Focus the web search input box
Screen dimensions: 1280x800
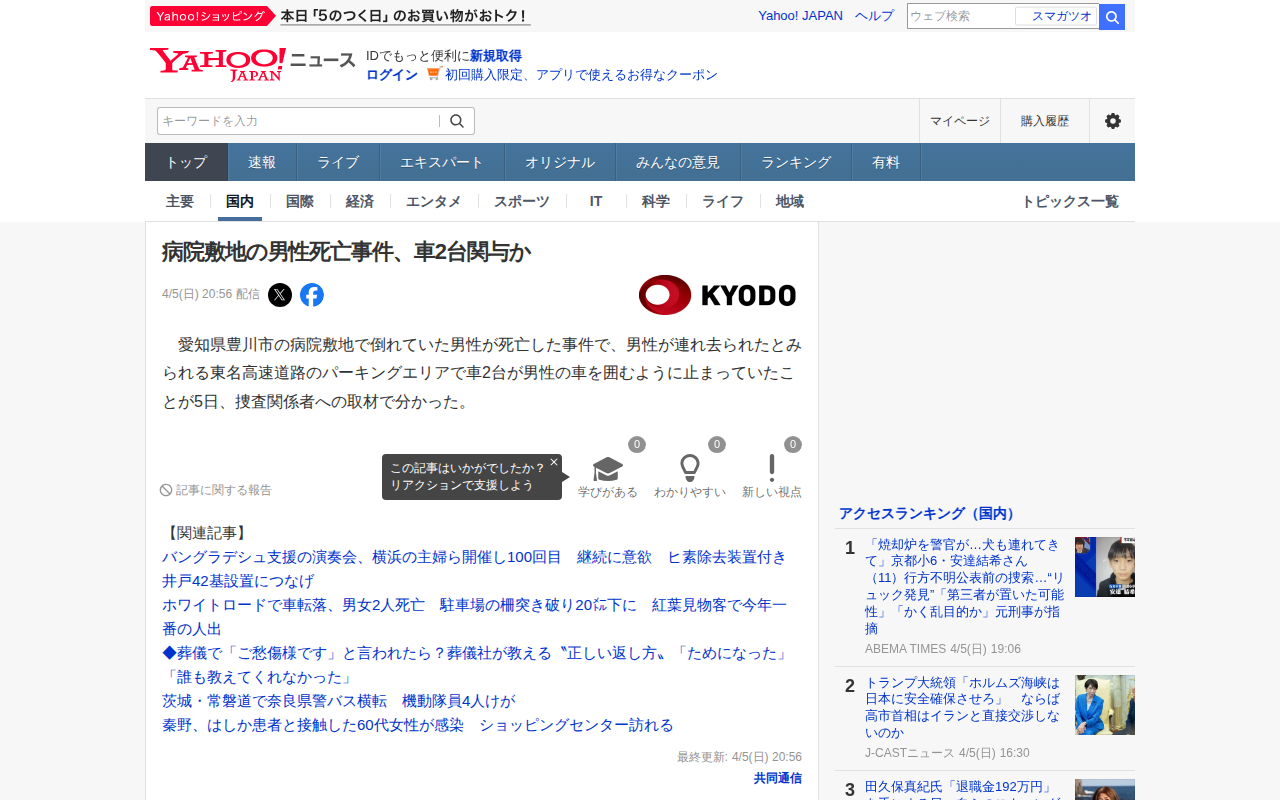click(961, 16)
